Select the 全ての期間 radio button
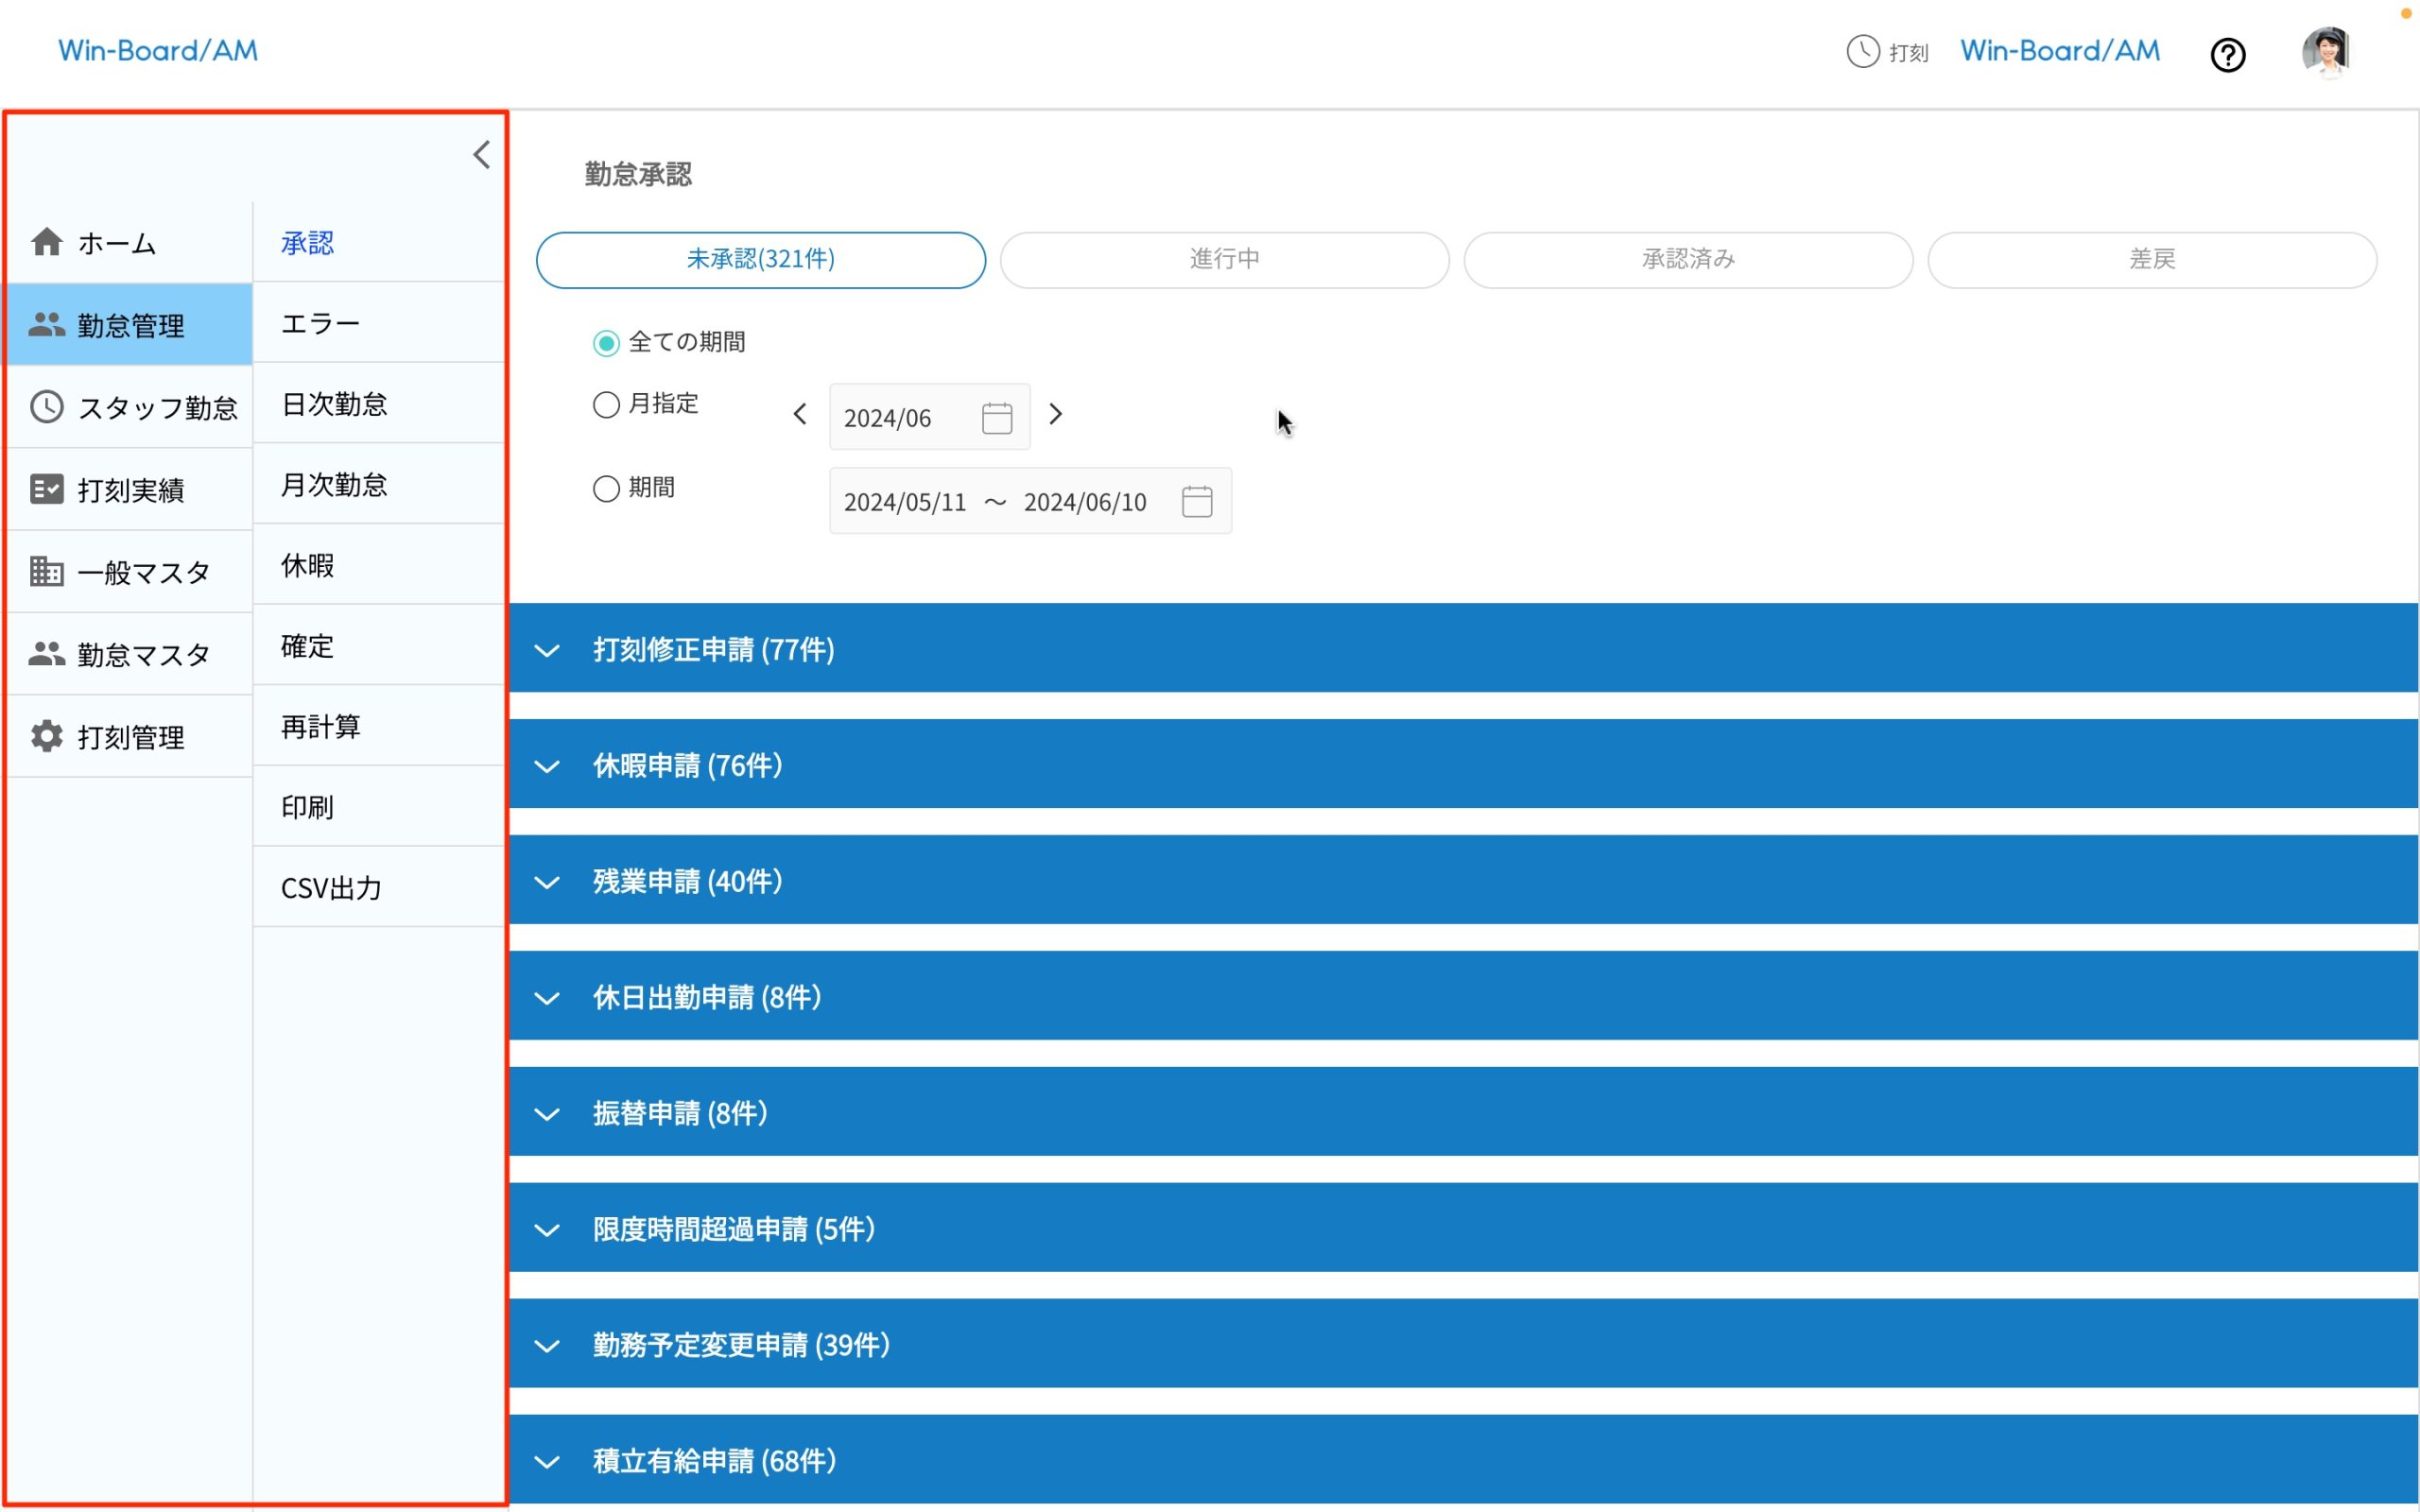The height and width of the screenshot is (1512, 2420). [605, 342]
